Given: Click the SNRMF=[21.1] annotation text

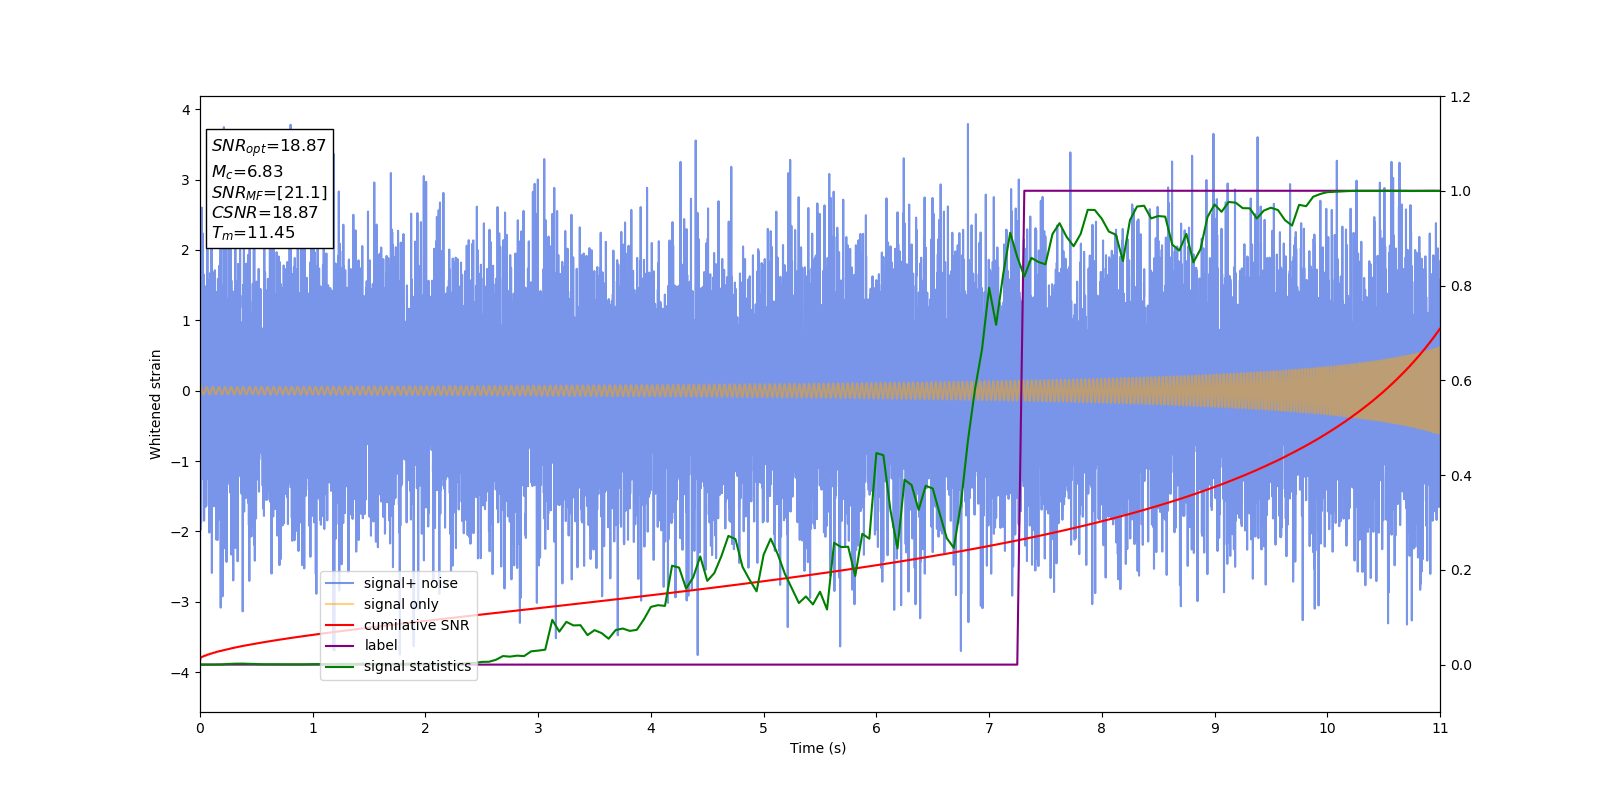Looking at the screenshot, I should tap(269, 193).
